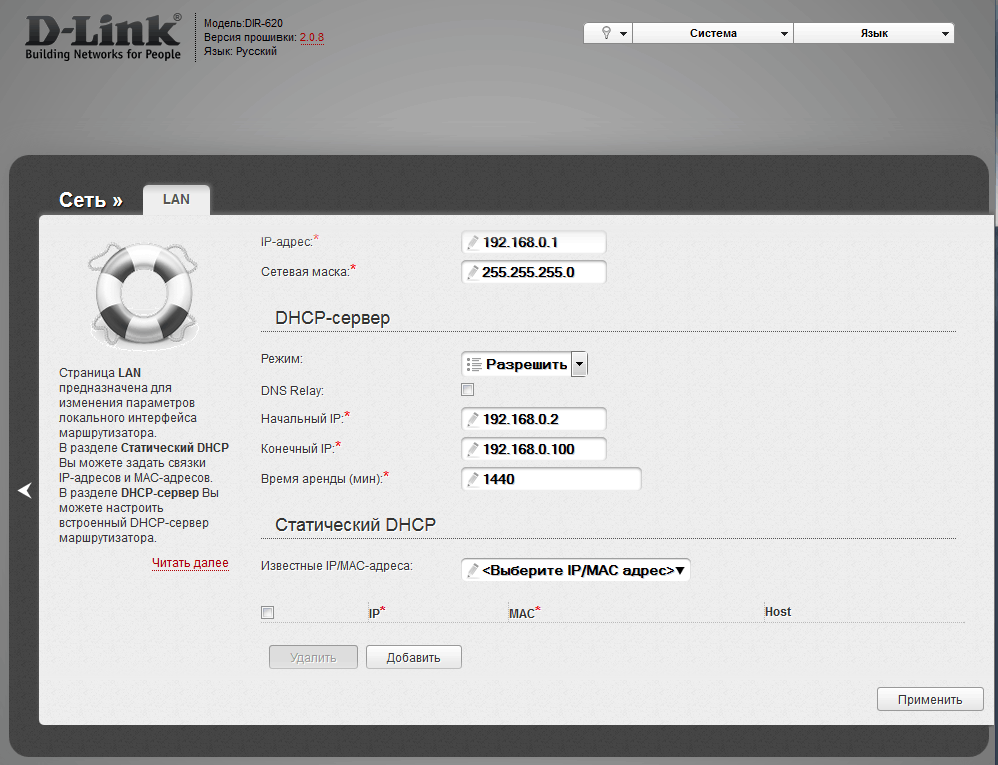Expand the Режим dropdown arrow
Viewport: 998px width, 765px height.
click(x=579, y=364)
